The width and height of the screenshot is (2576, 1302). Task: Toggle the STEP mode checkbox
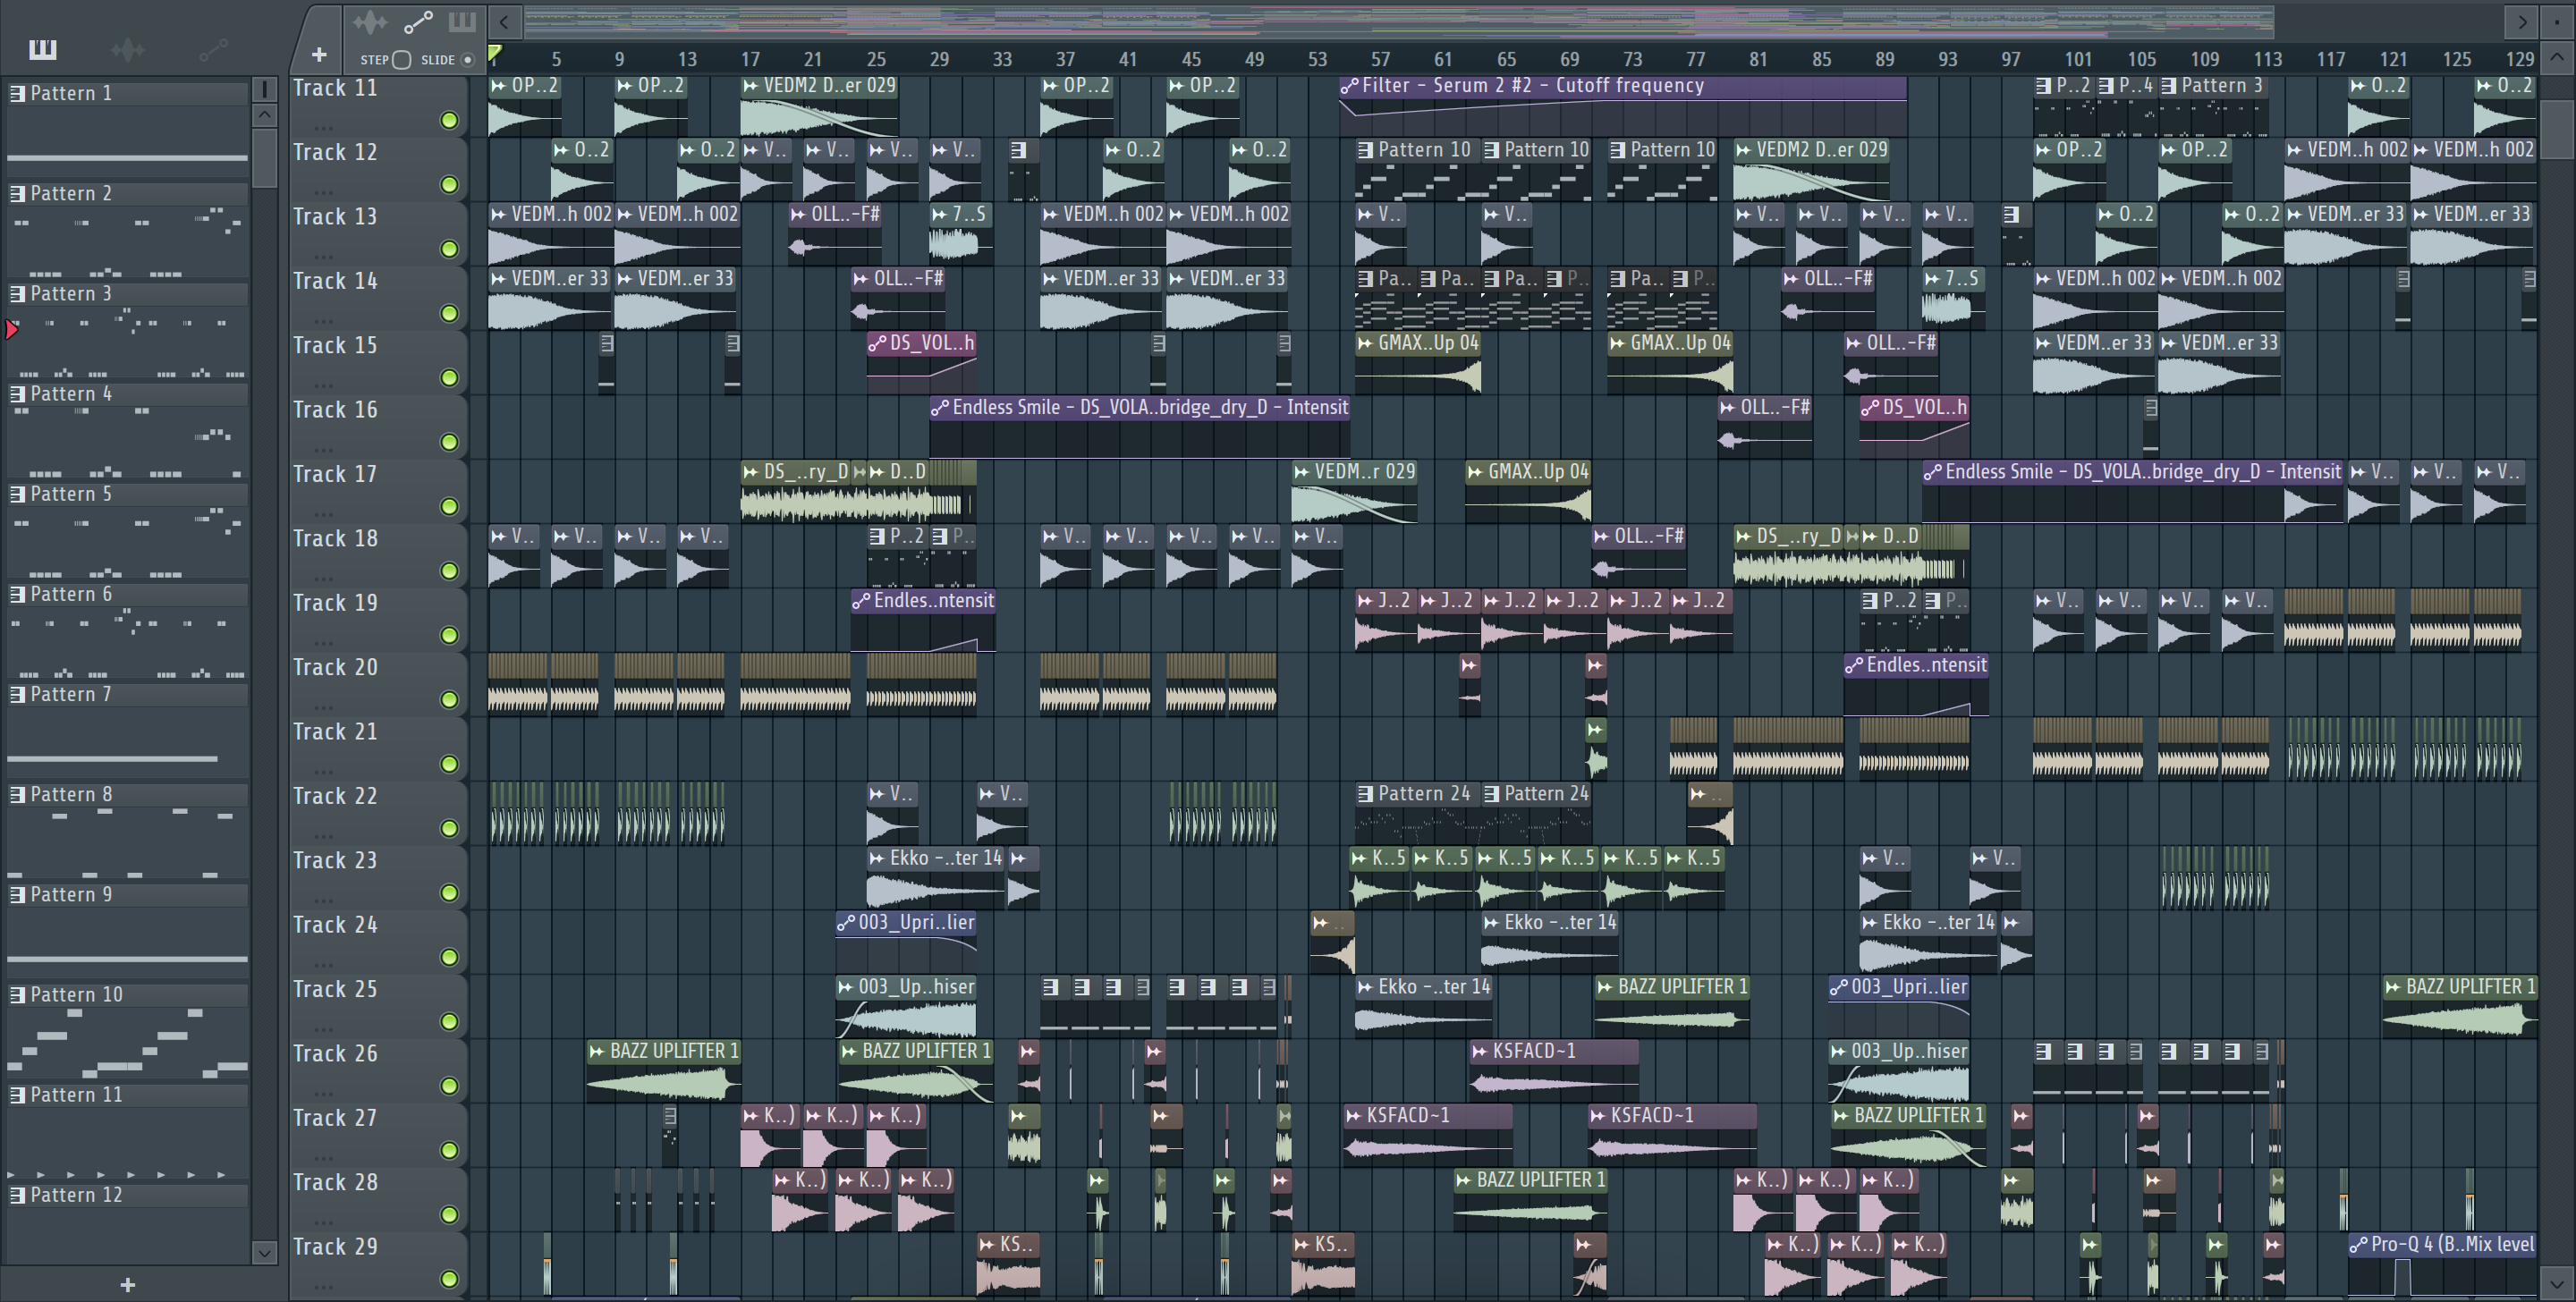click(401, 60)
